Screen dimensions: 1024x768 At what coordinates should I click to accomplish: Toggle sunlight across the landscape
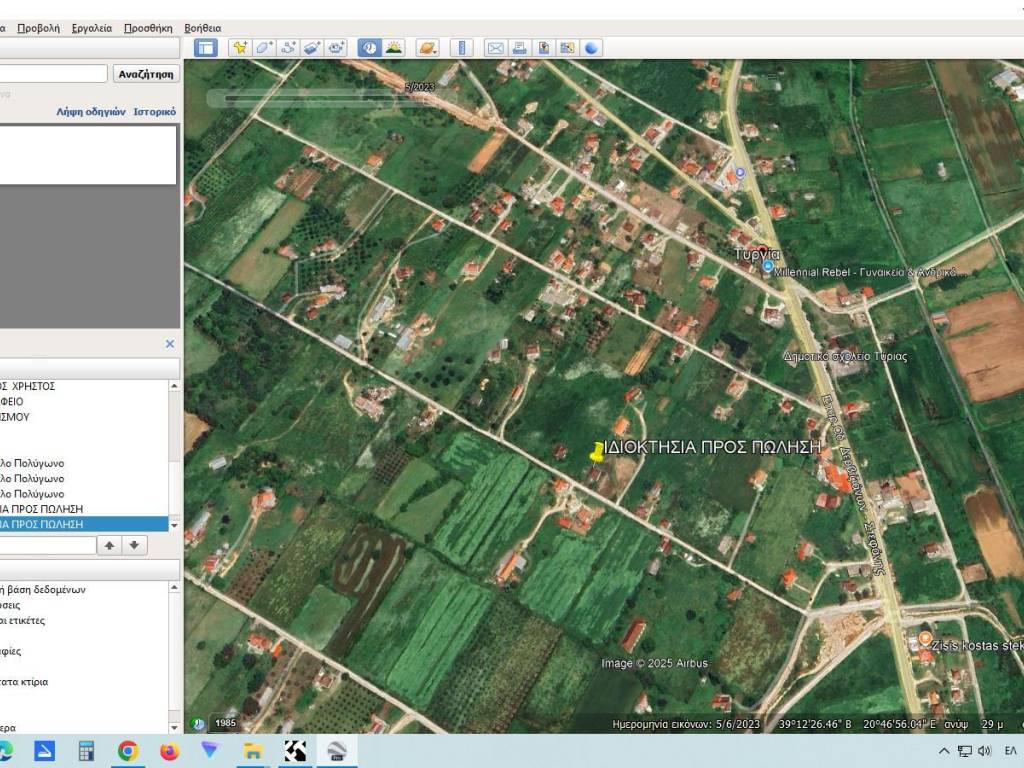coord(394,47)
